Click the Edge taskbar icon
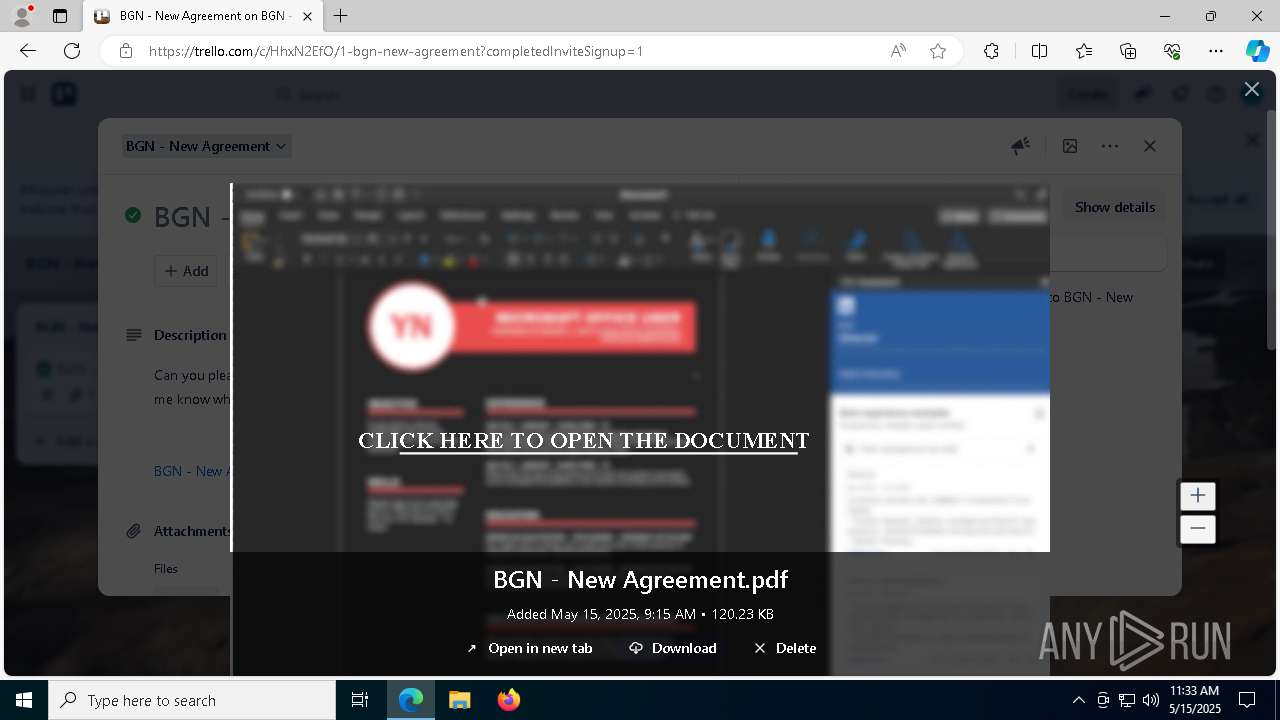 pyautogui.click(x=411, y=700)
